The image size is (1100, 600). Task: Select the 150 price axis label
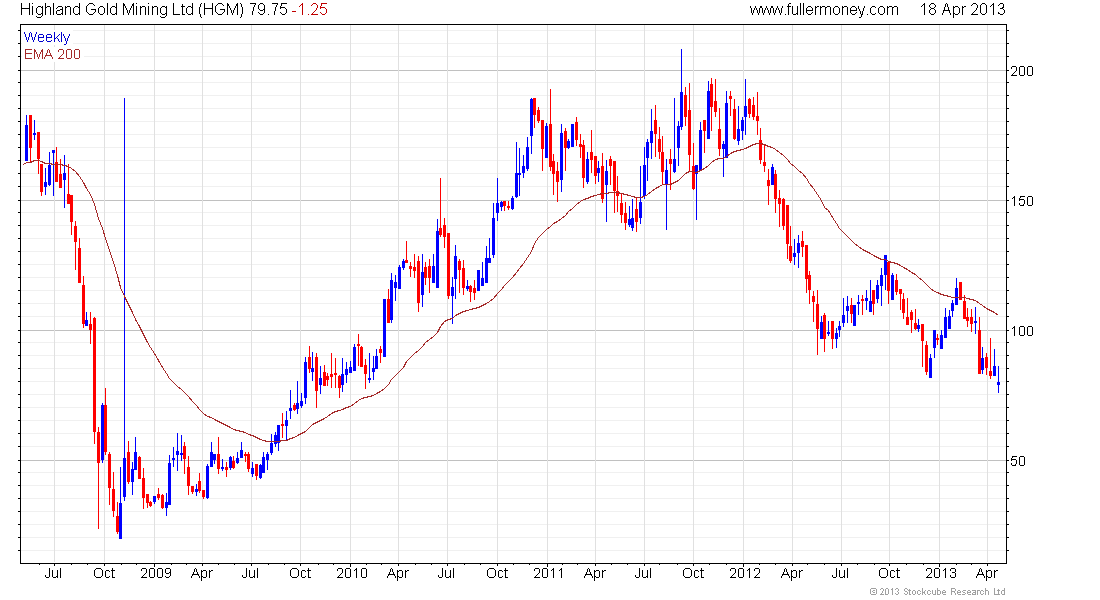click(x=1021, y=201)
